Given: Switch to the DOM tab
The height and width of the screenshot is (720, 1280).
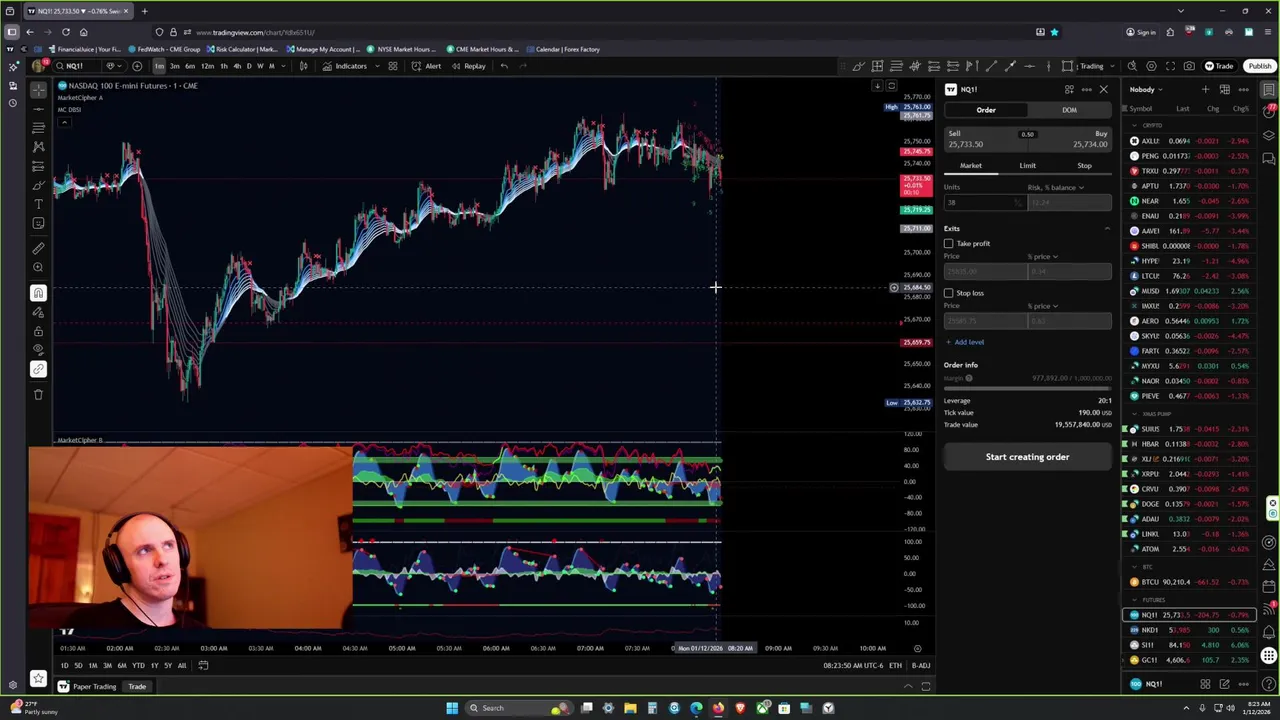Looking at the screenshot, I should (x=1069, y=110).
